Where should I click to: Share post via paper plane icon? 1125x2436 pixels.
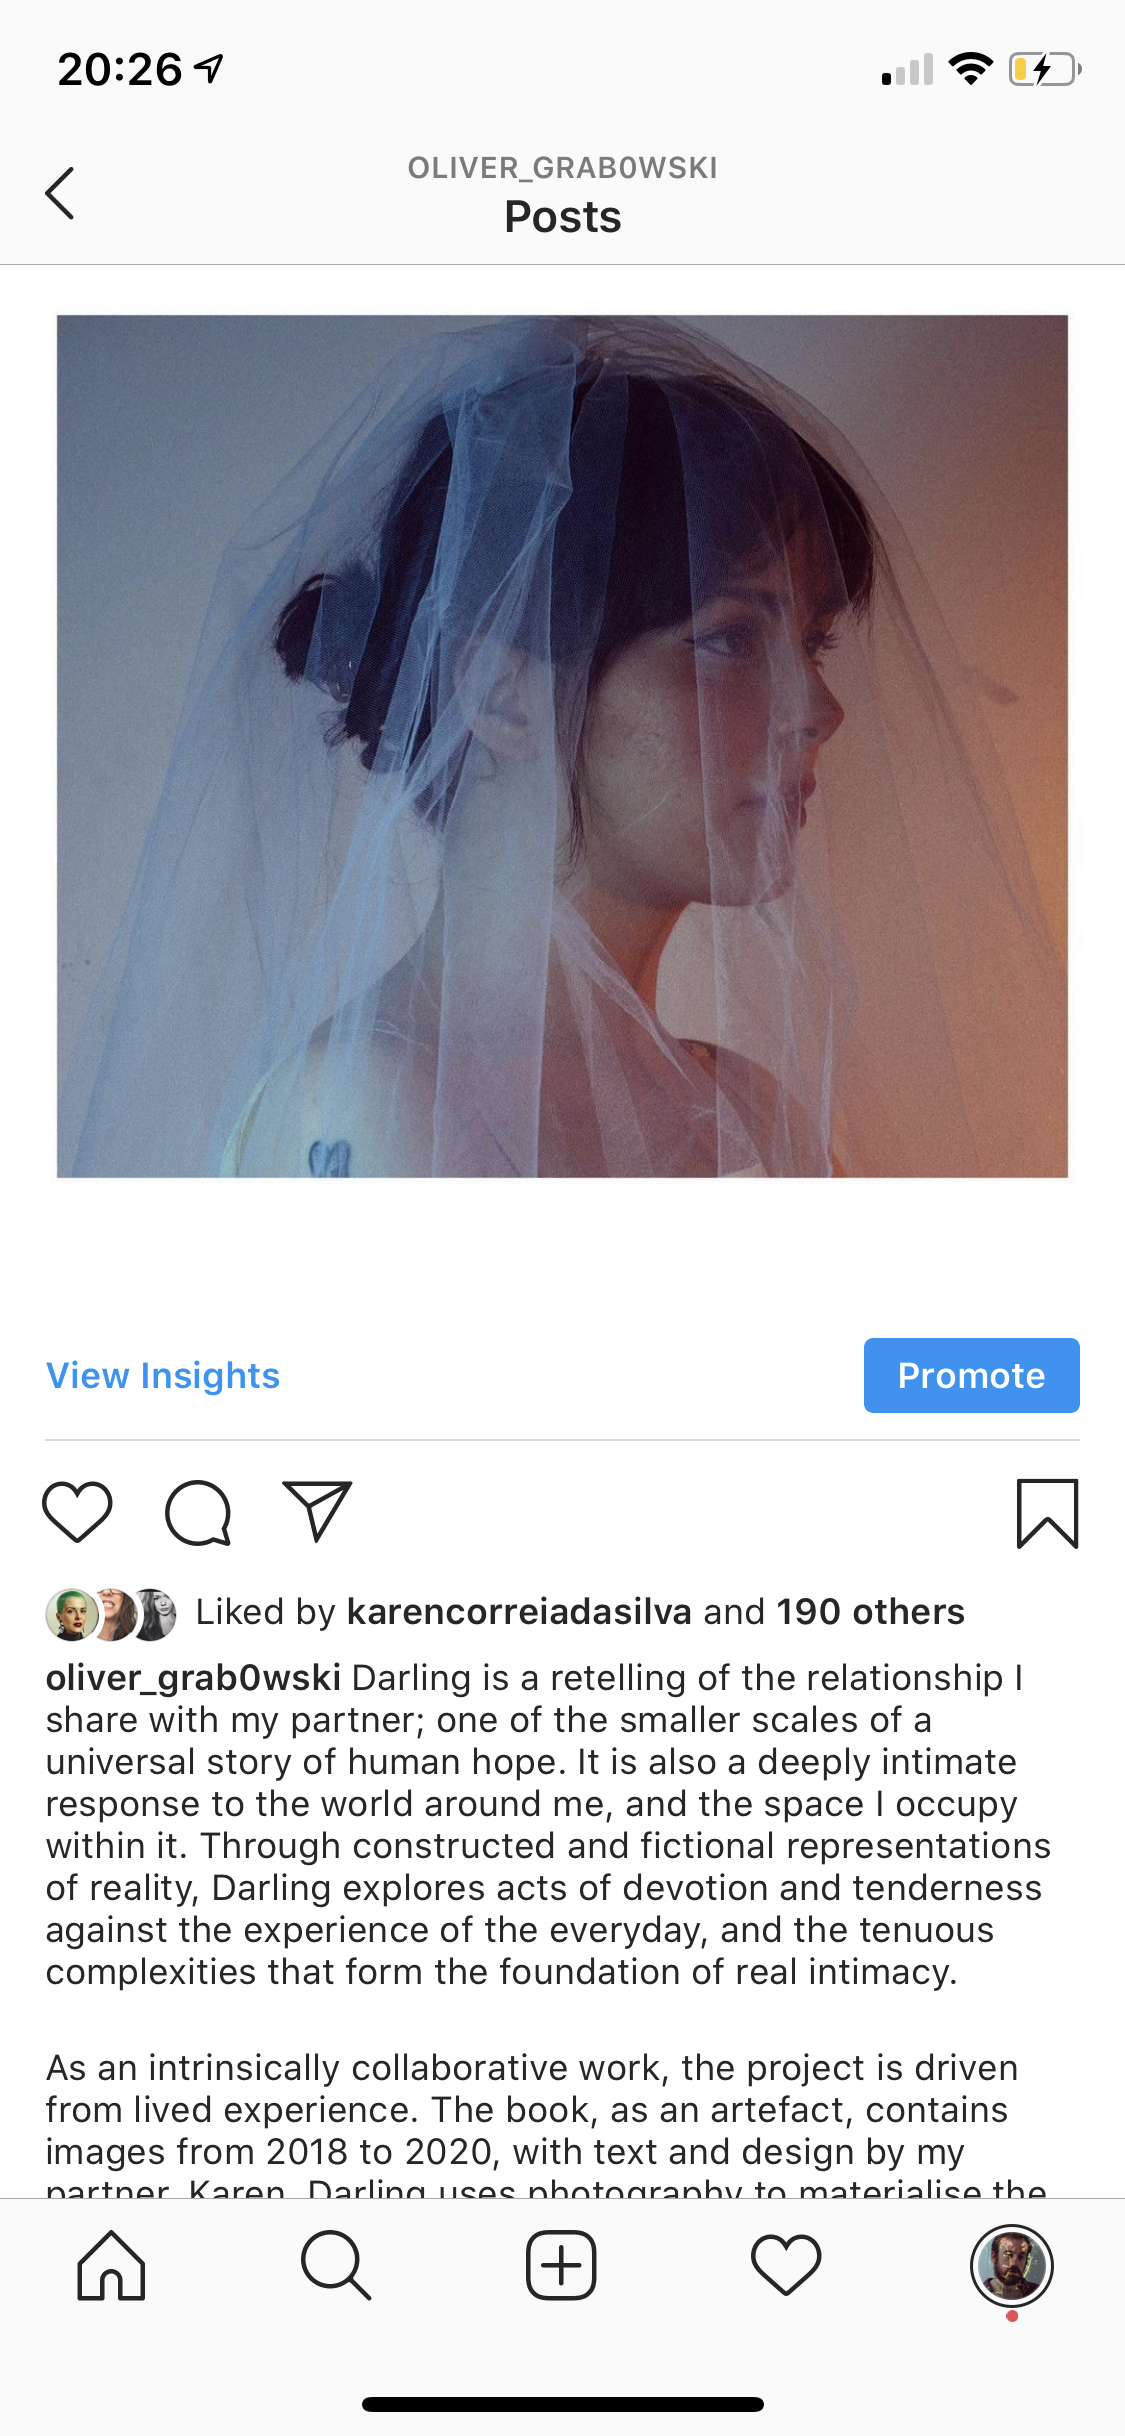[318, 1511]
